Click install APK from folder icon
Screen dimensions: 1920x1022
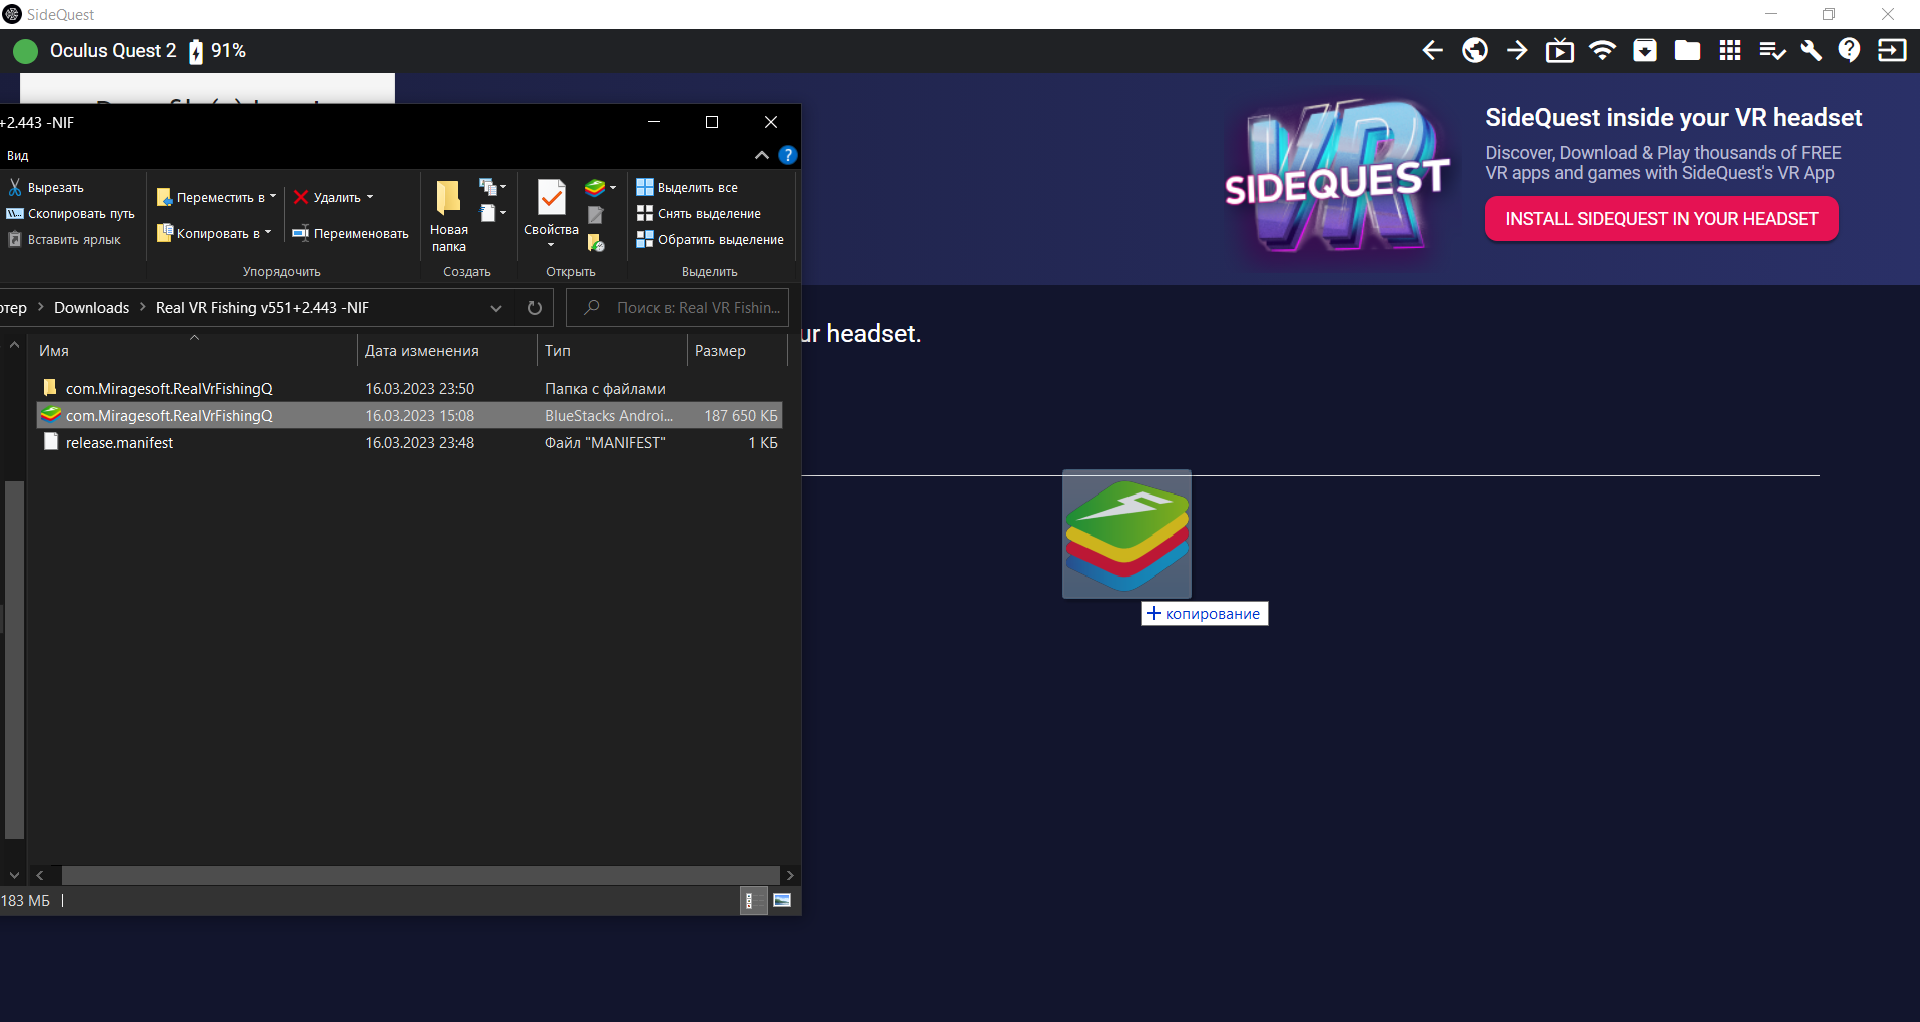[x=1645, y=50]
